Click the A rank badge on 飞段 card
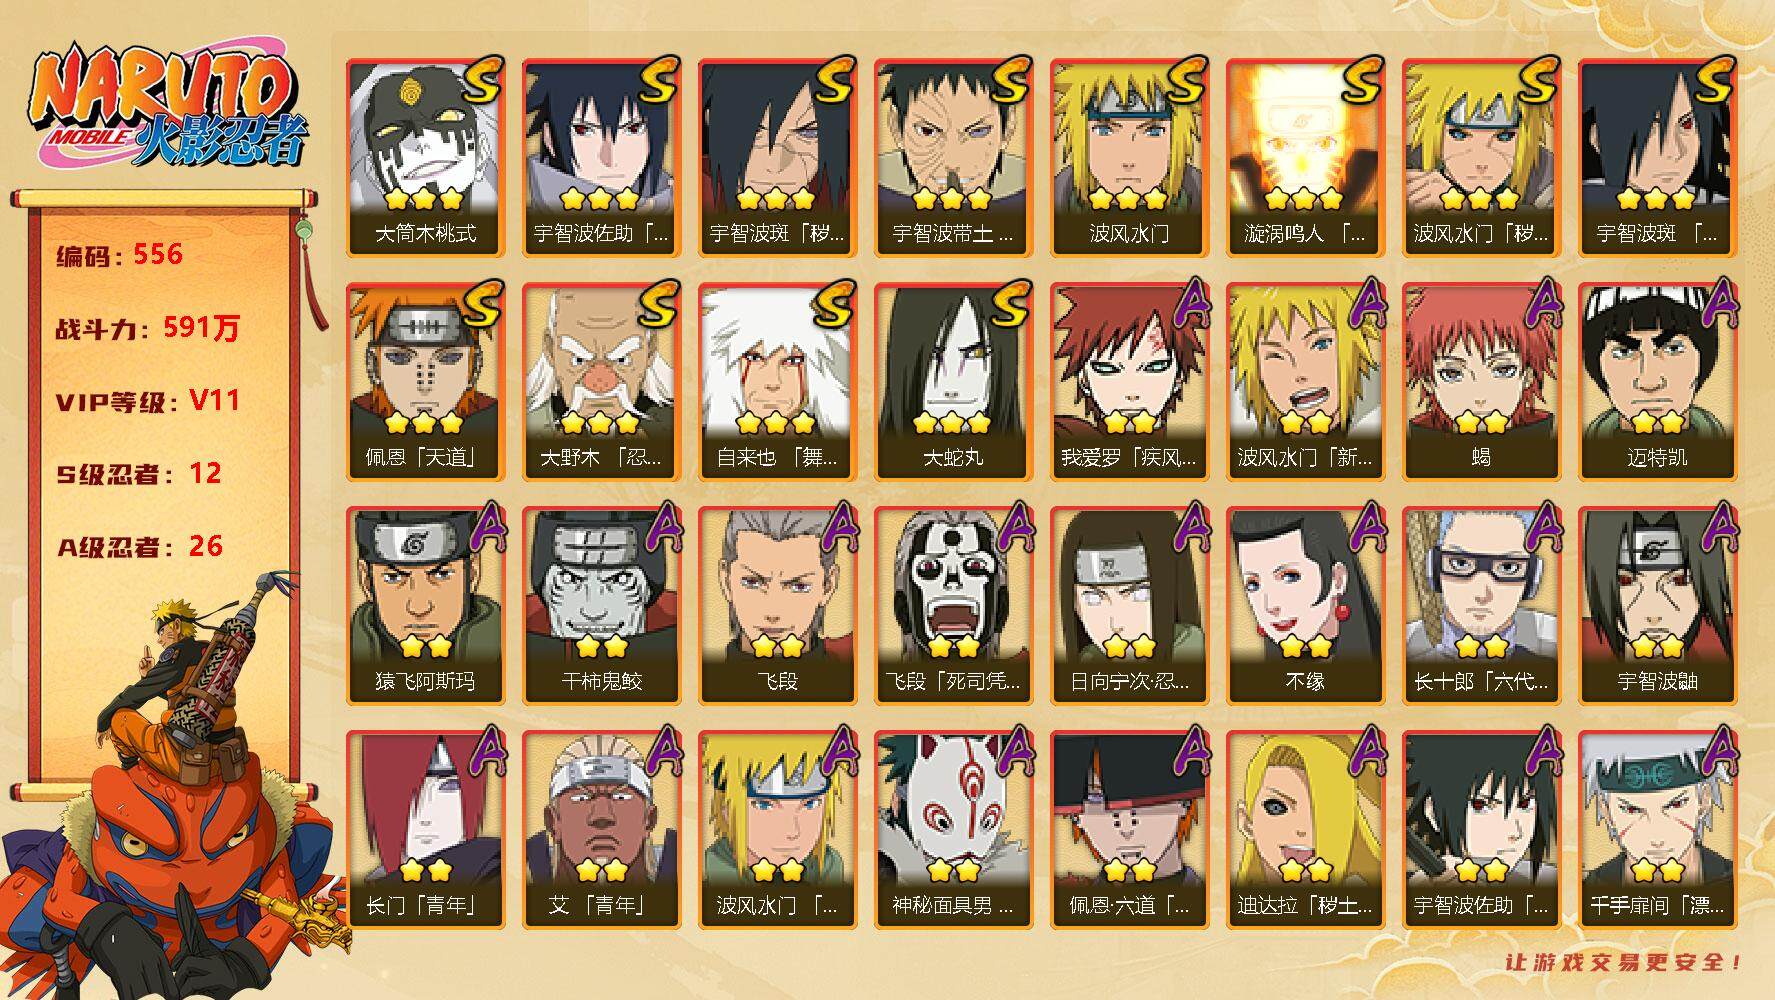Image resolution: width=1775 pixels, height=1000 pixels. [x=837, y=531]
